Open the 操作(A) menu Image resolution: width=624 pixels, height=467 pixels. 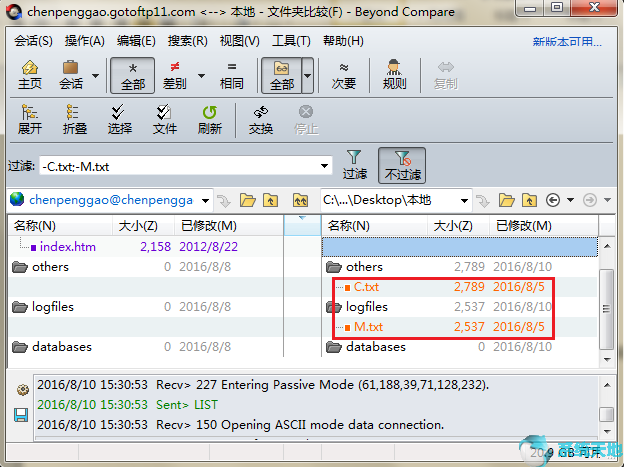[x=84, y=41]
